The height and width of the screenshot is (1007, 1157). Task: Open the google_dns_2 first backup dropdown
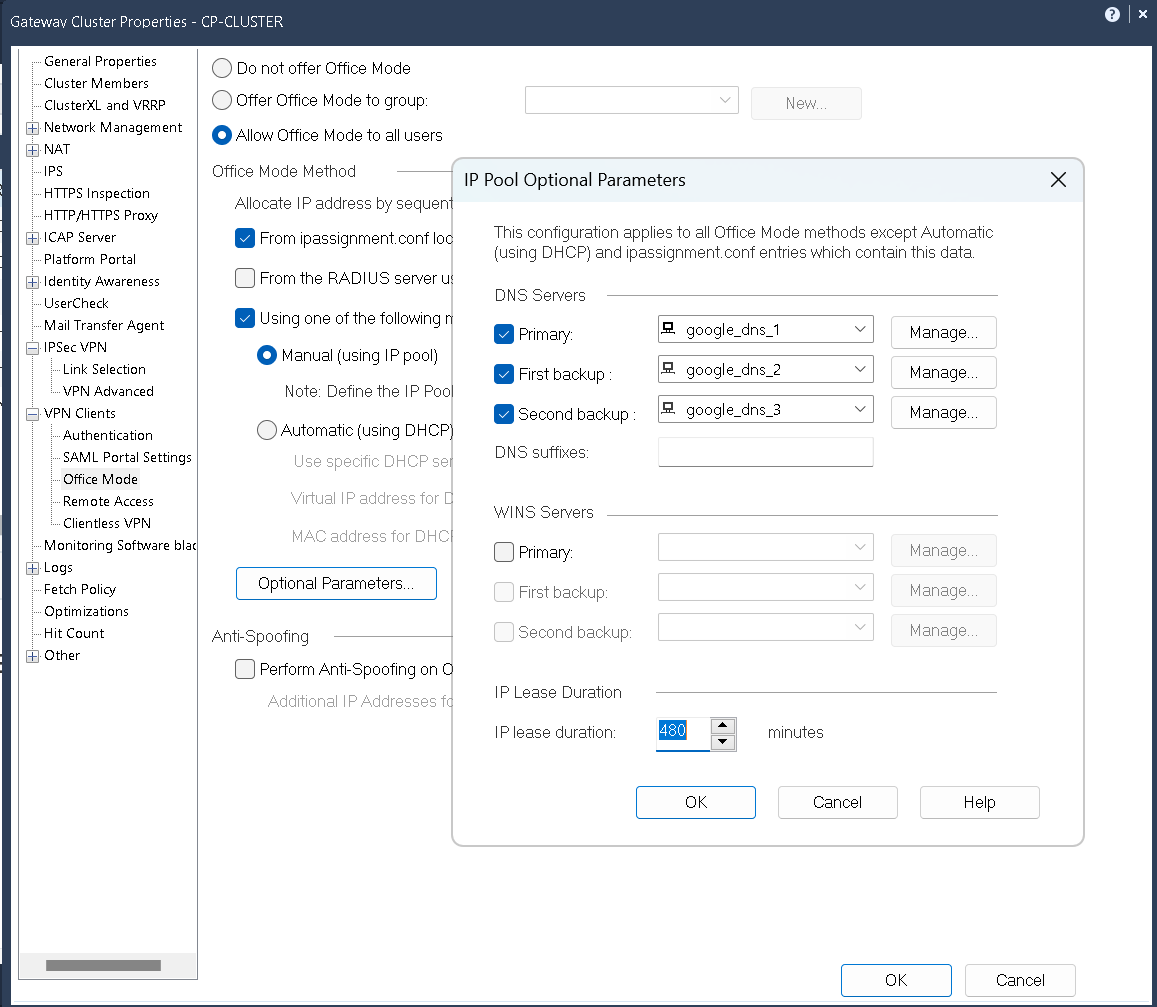click(860, 370)
